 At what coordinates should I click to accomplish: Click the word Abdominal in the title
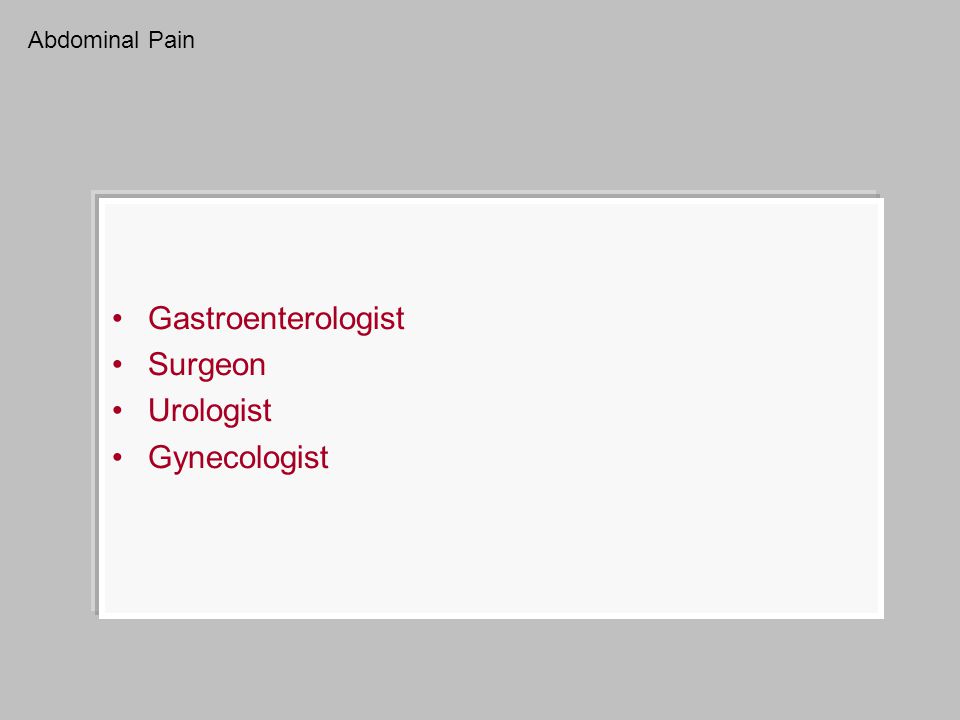click(83, 40)
